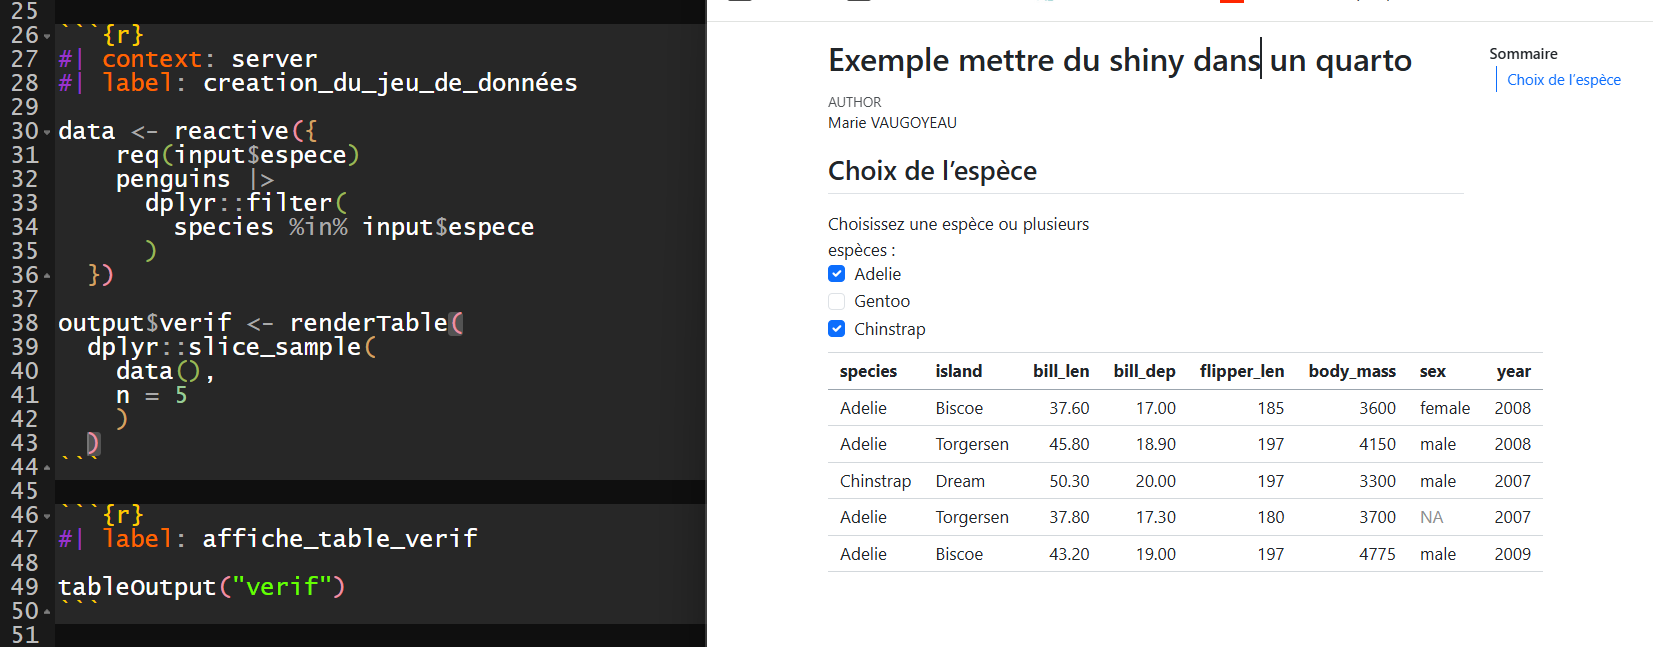Click line number 38 in the editor gutter
The width and height of the screenshot is (1653, 647).
point(25,323)
